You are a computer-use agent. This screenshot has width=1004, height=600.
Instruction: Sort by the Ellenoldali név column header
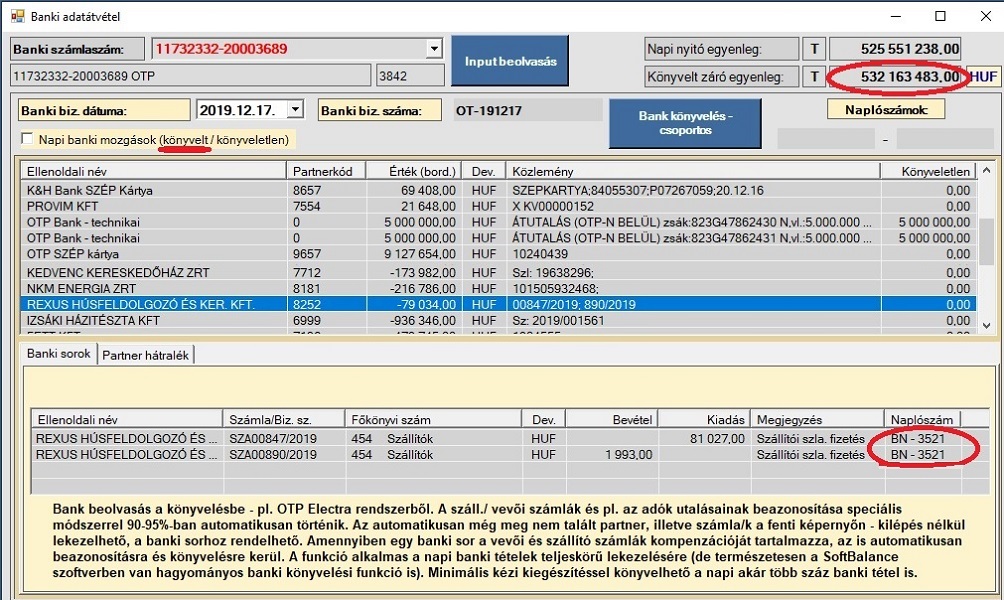[150, 170]
